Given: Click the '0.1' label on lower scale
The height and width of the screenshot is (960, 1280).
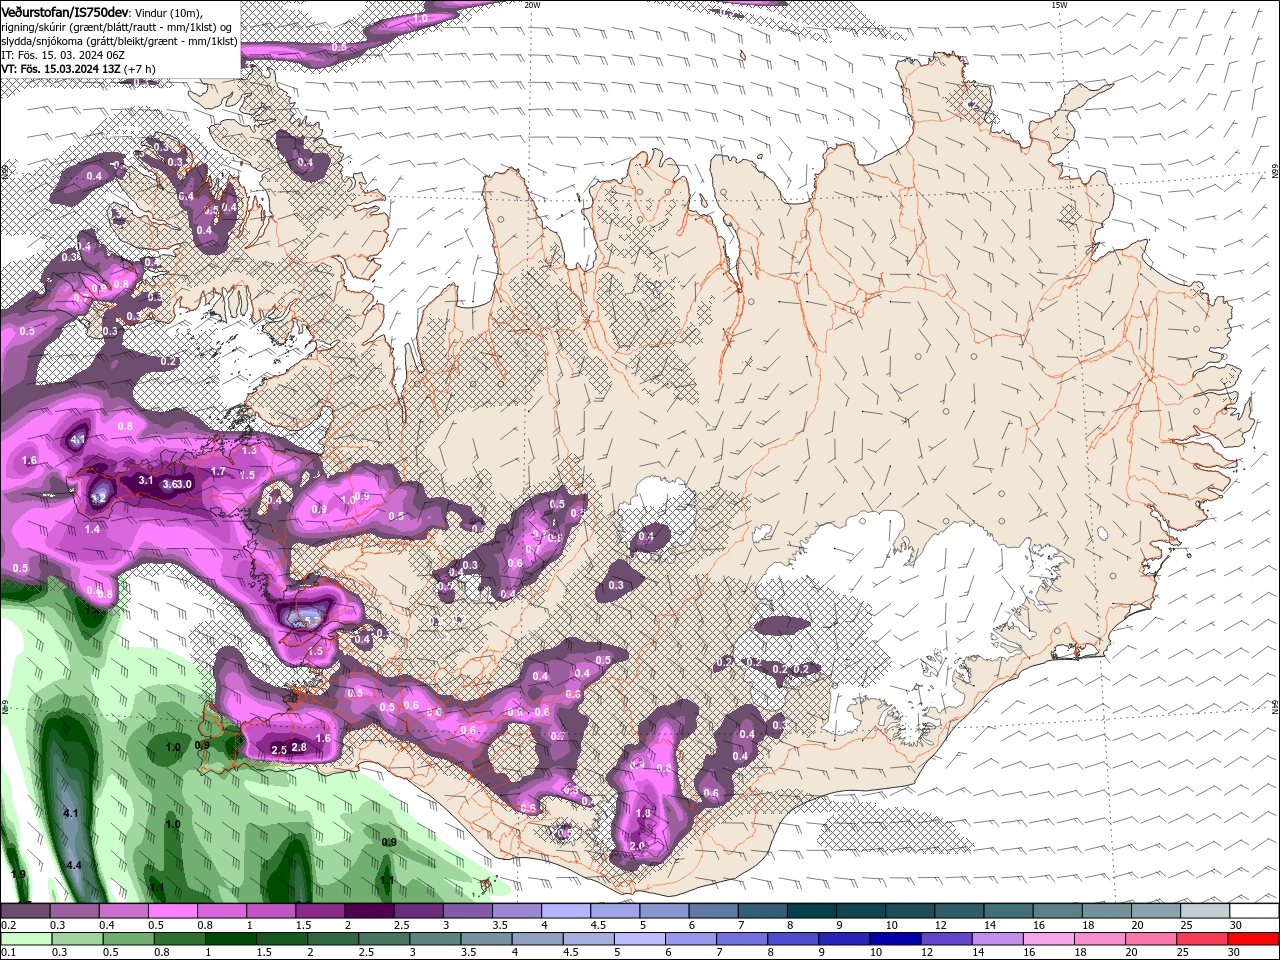Looking at the screenshot, I should [x=8, y=952].
